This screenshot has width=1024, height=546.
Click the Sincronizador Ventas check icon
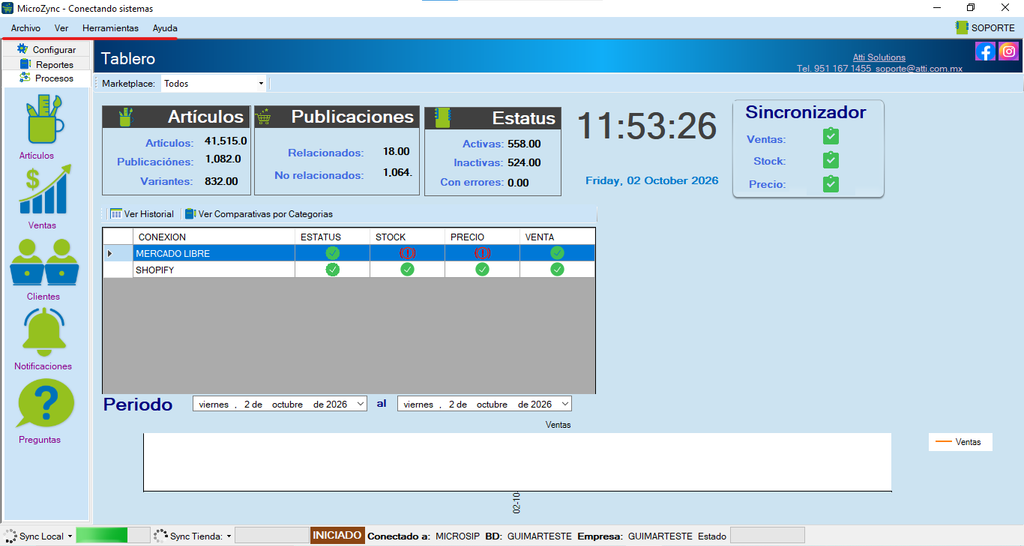[831, 136]
